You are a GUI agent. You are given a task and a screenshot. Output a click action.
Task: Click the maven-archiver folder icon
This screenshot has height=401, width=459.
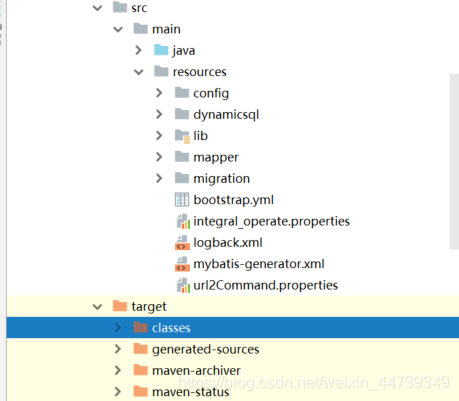pos(140,370)
